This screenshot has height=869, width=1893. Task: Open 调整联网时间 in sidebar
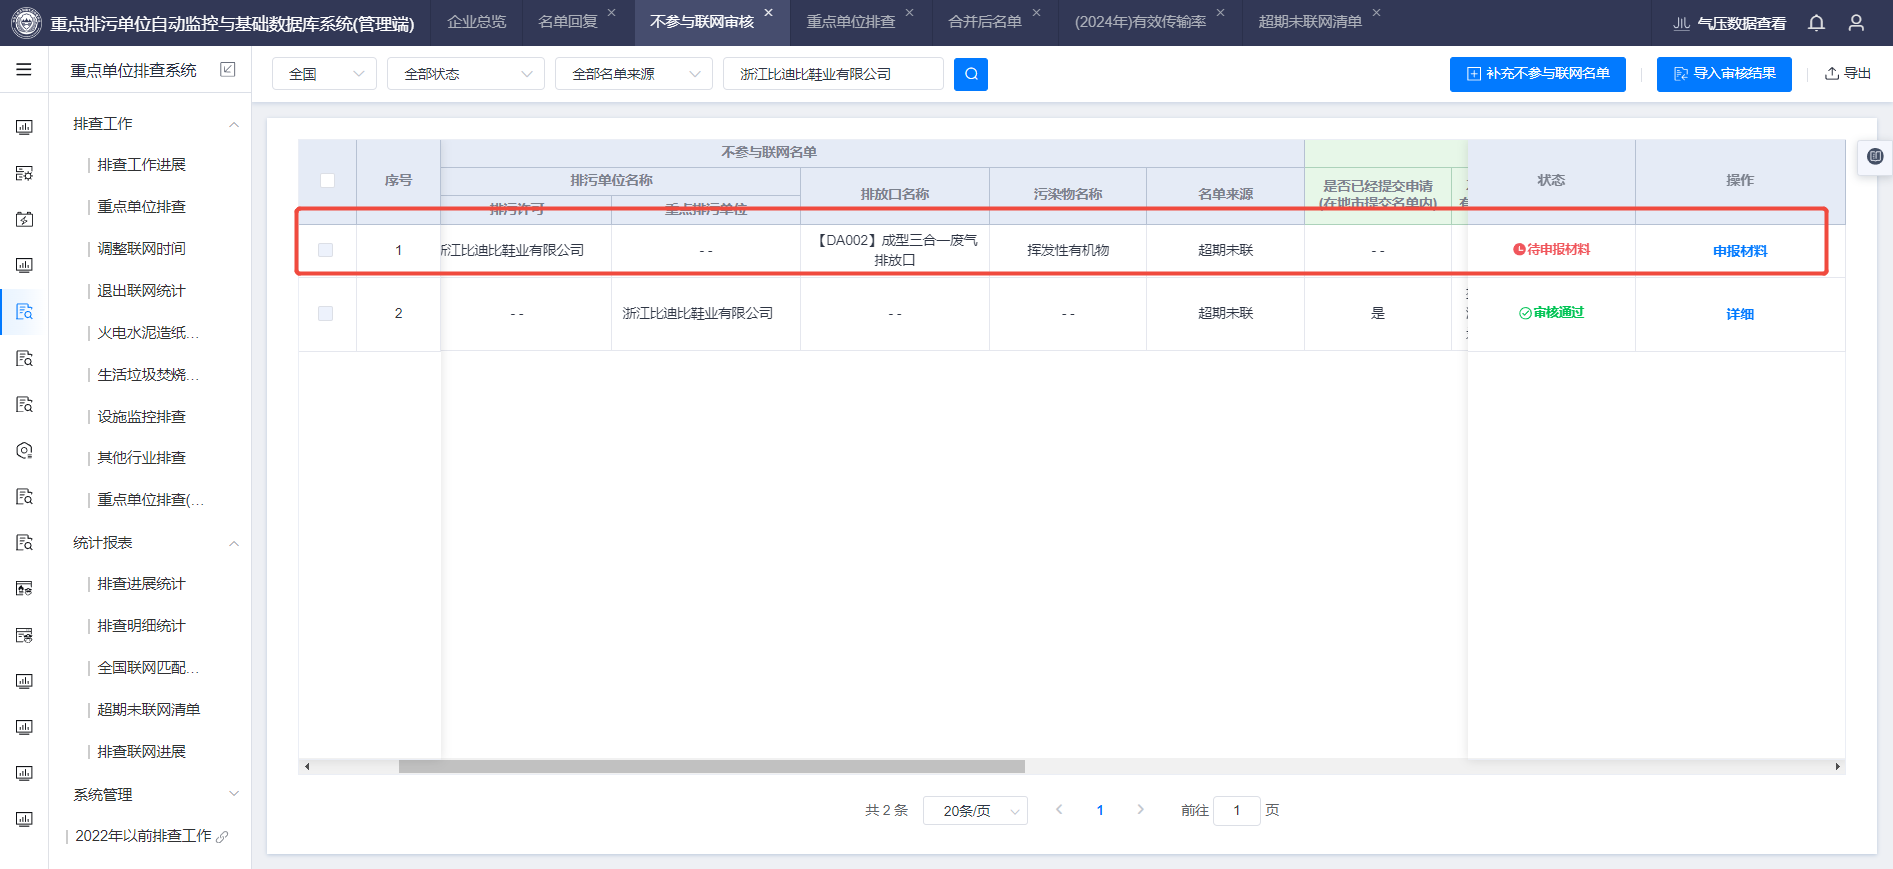pos(141,249)
